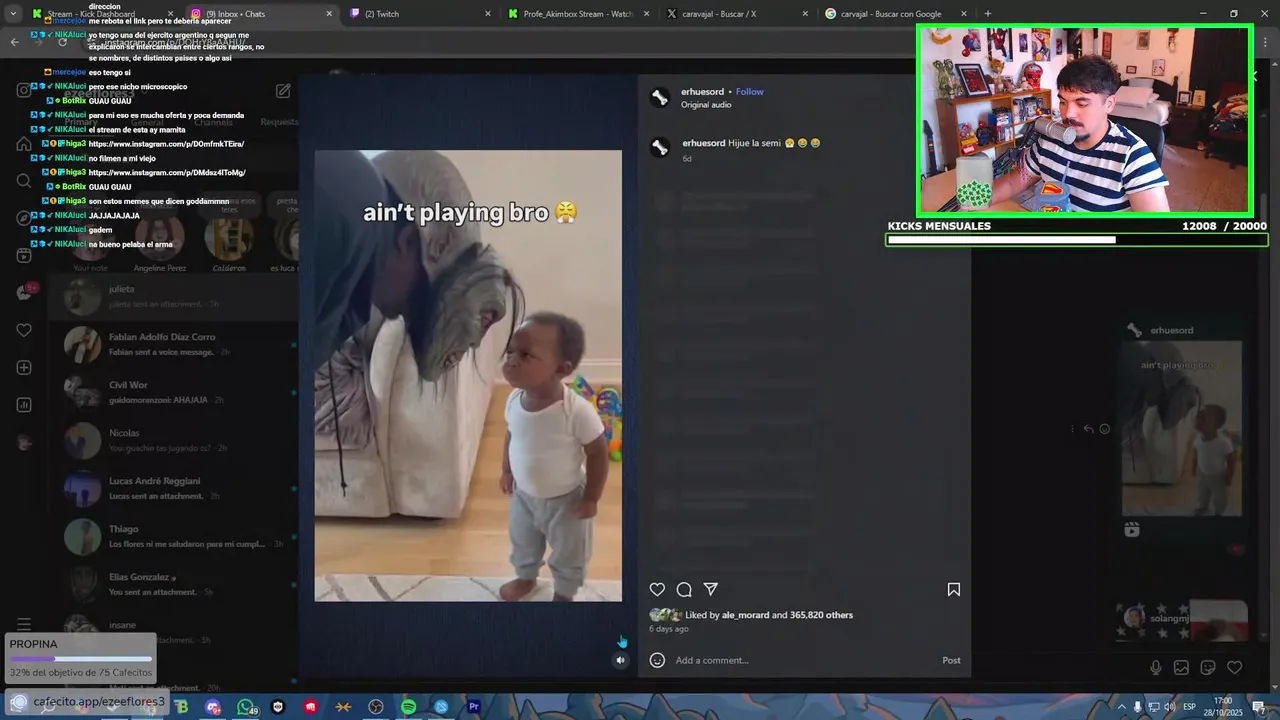
Task: Open Explore compass icon in sidebar
Action: click(24, 218)
